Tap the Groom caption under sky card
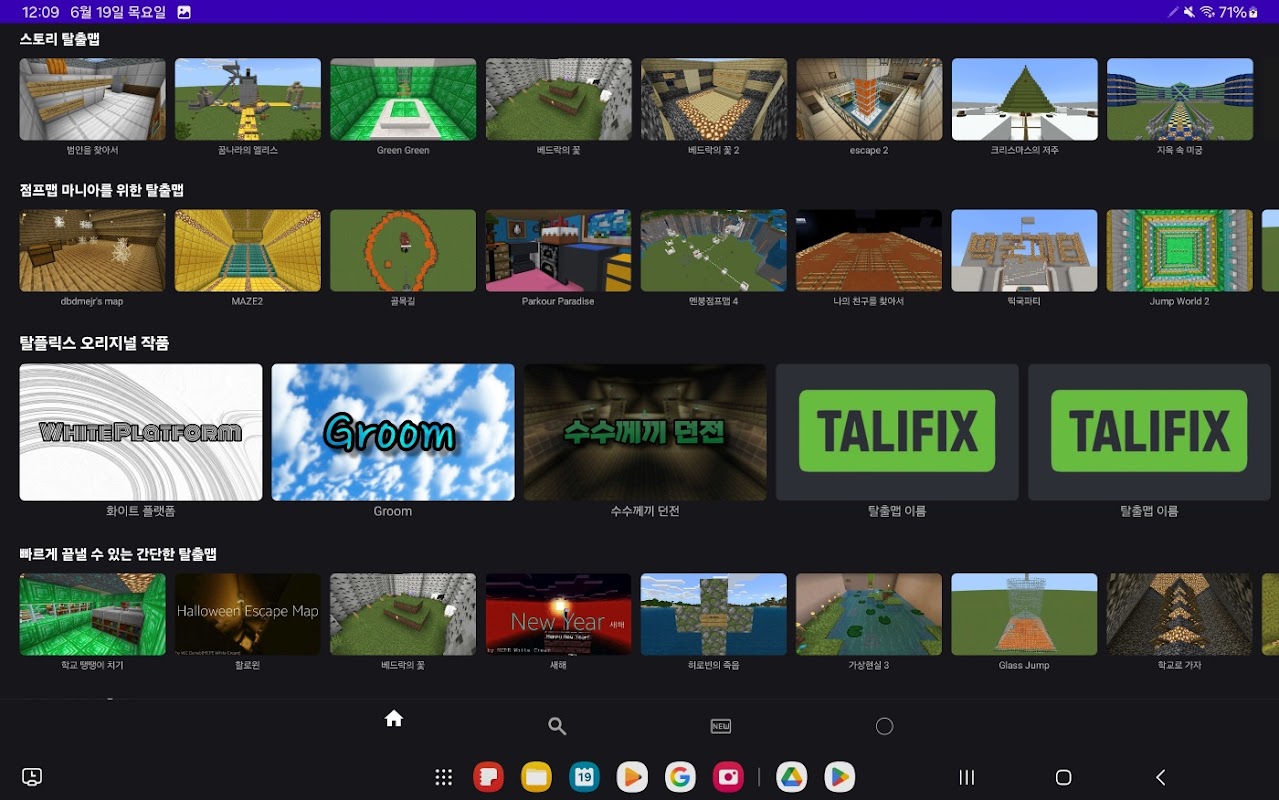 [393, 511]
